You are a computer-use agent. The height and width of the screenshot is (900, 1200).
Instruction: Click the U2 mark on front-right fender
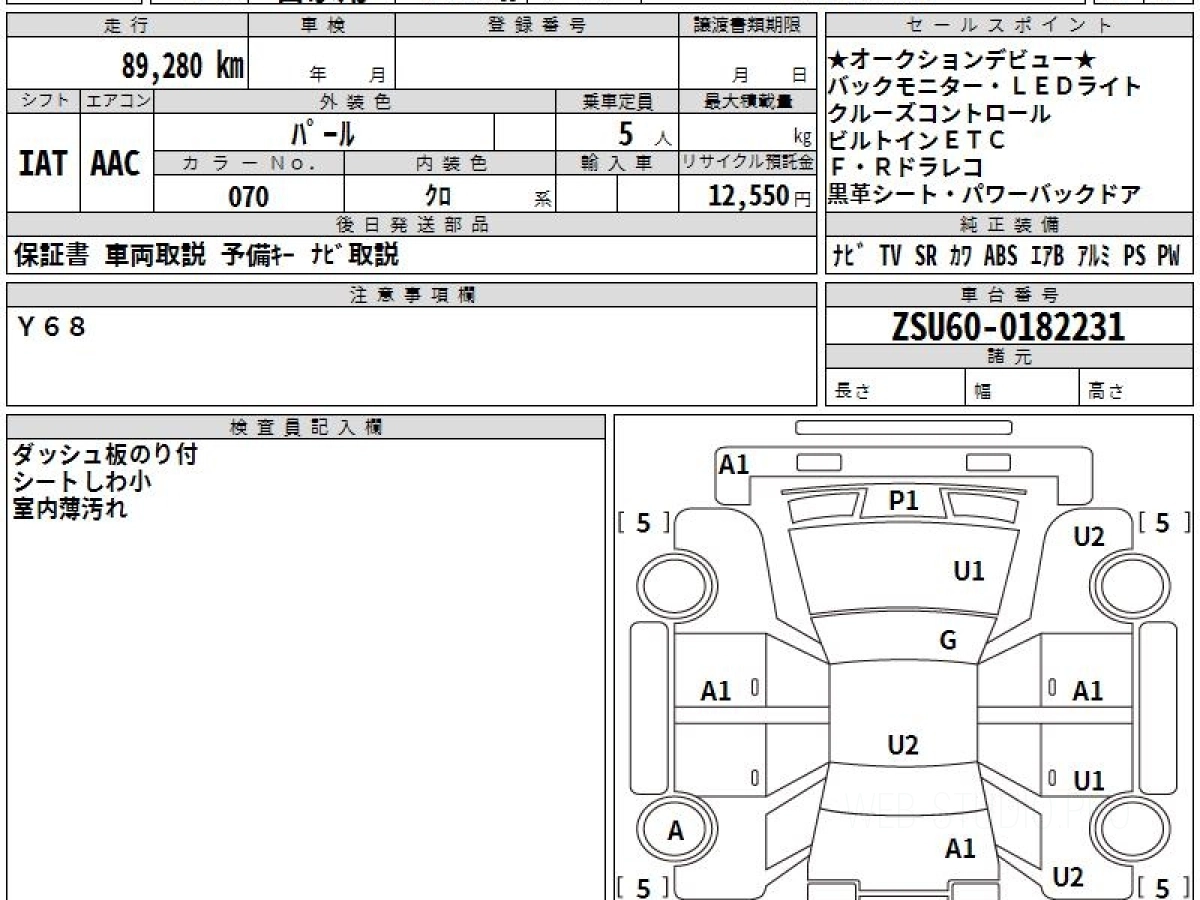(x=1089, y=537)
